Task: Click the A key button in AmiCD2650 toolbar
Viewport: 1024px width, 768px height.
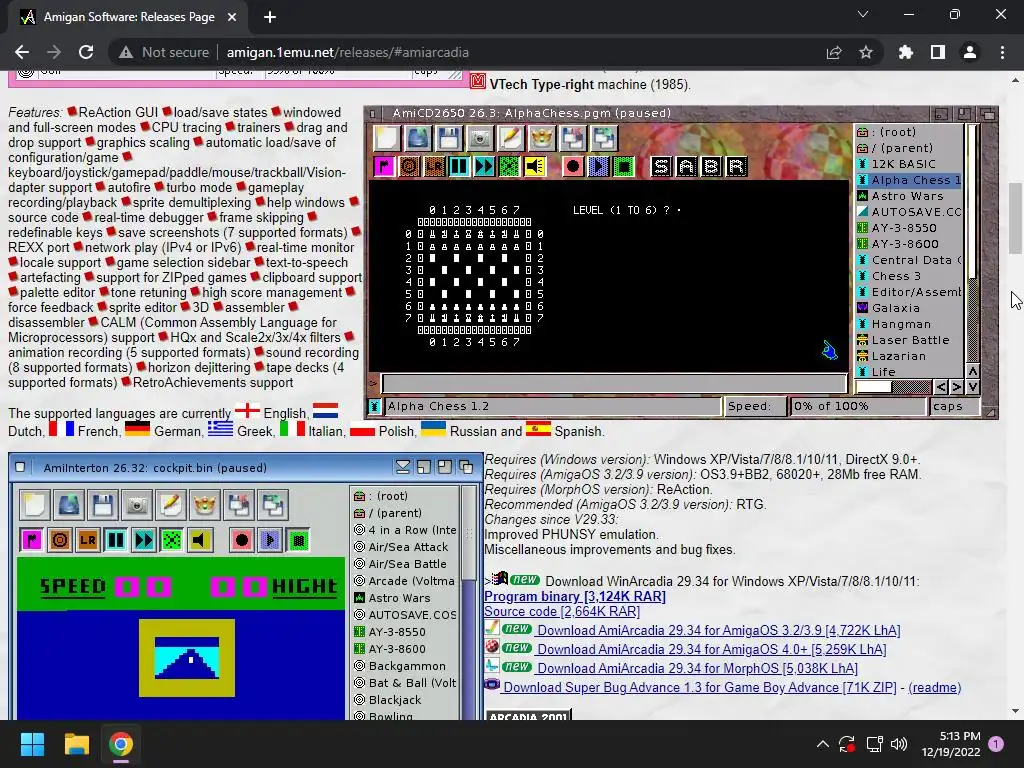Action: [686, 167]
